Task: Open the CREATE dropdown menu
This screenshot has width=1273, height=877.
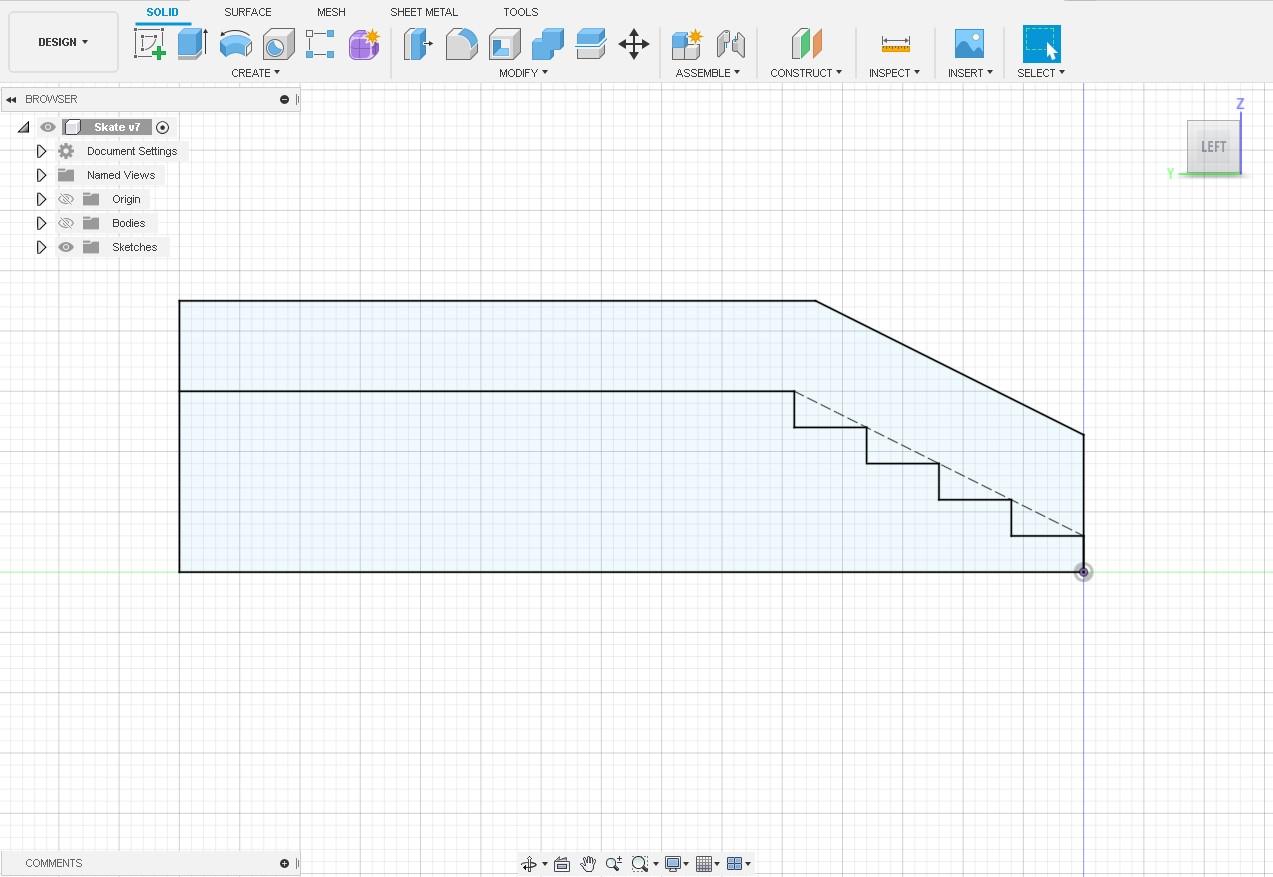Action: pyautogui.click(x=255, y=73)
